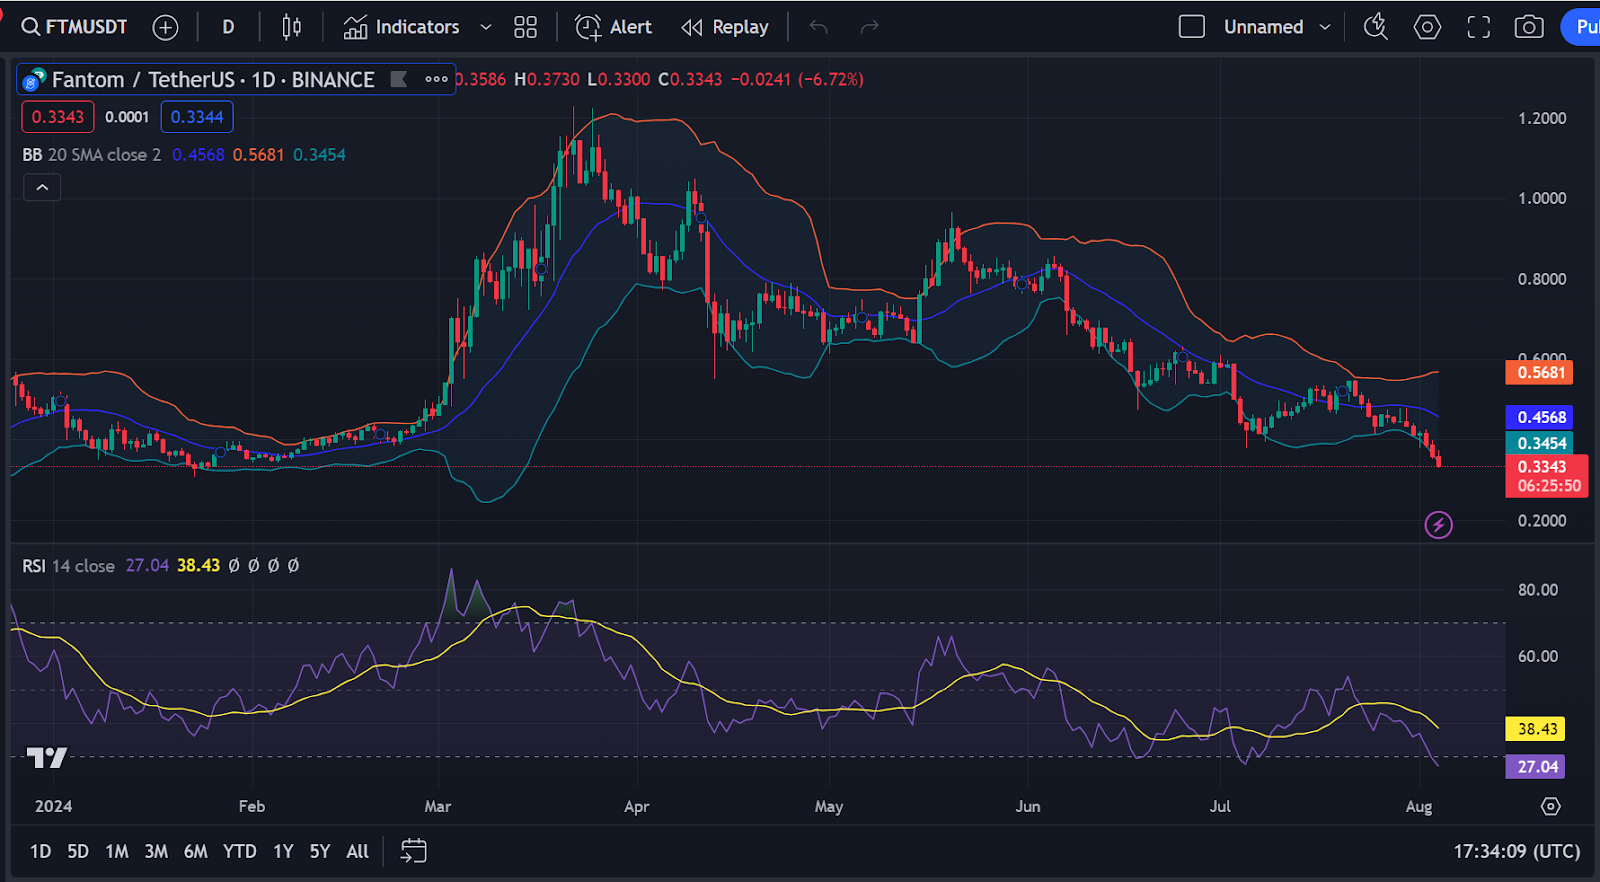1600x882 pixels.
Task: Collapse the indicator legend arrow
Action: pyautogui.click(x=42, y=187)
